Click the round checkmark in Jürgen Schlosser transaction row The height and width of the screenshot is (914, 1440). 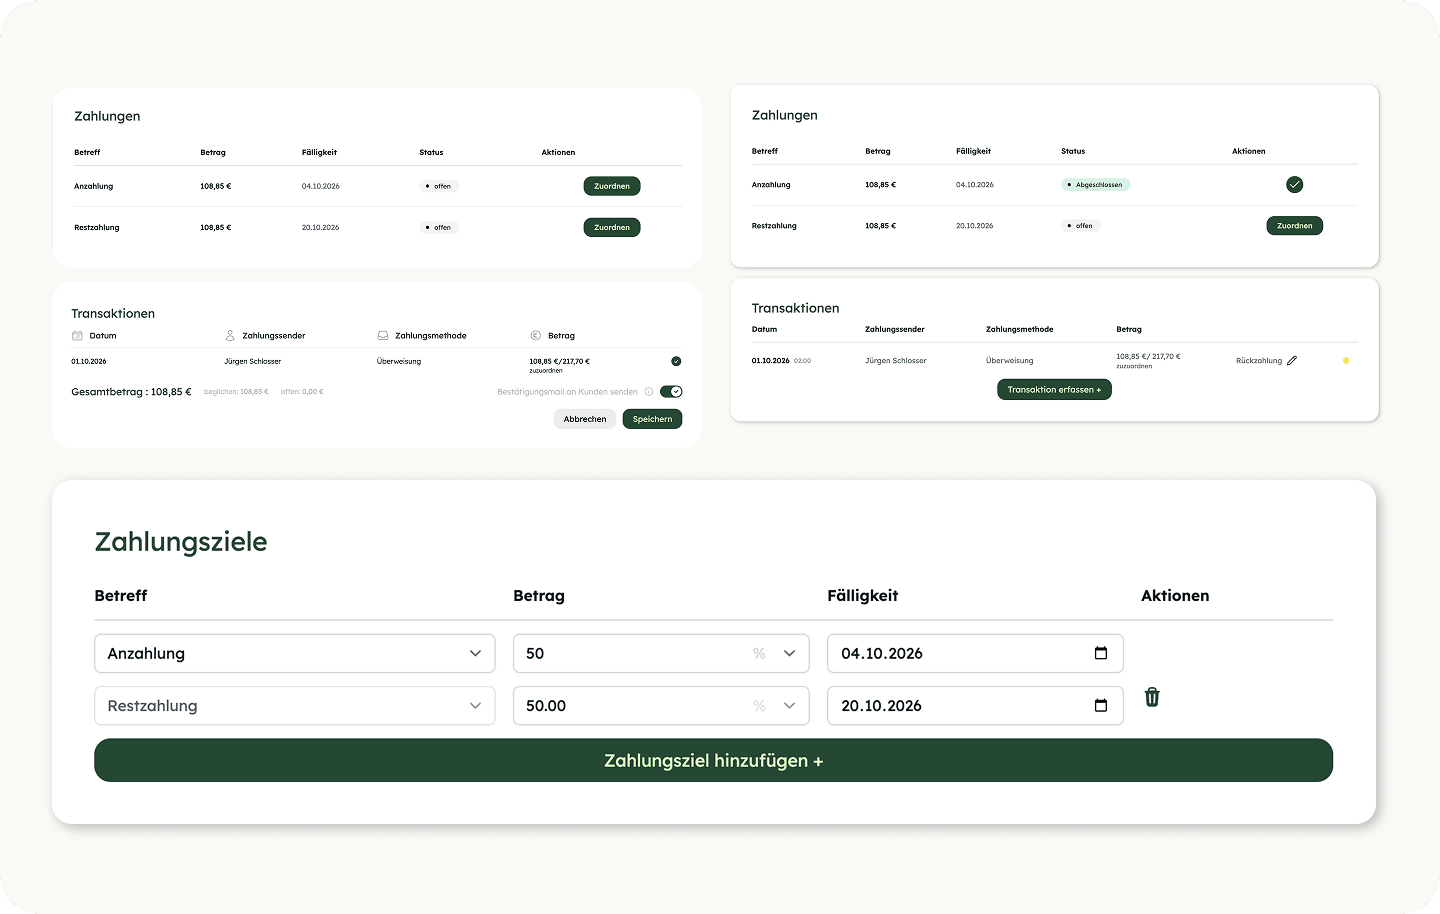click(x=676, y=361)
